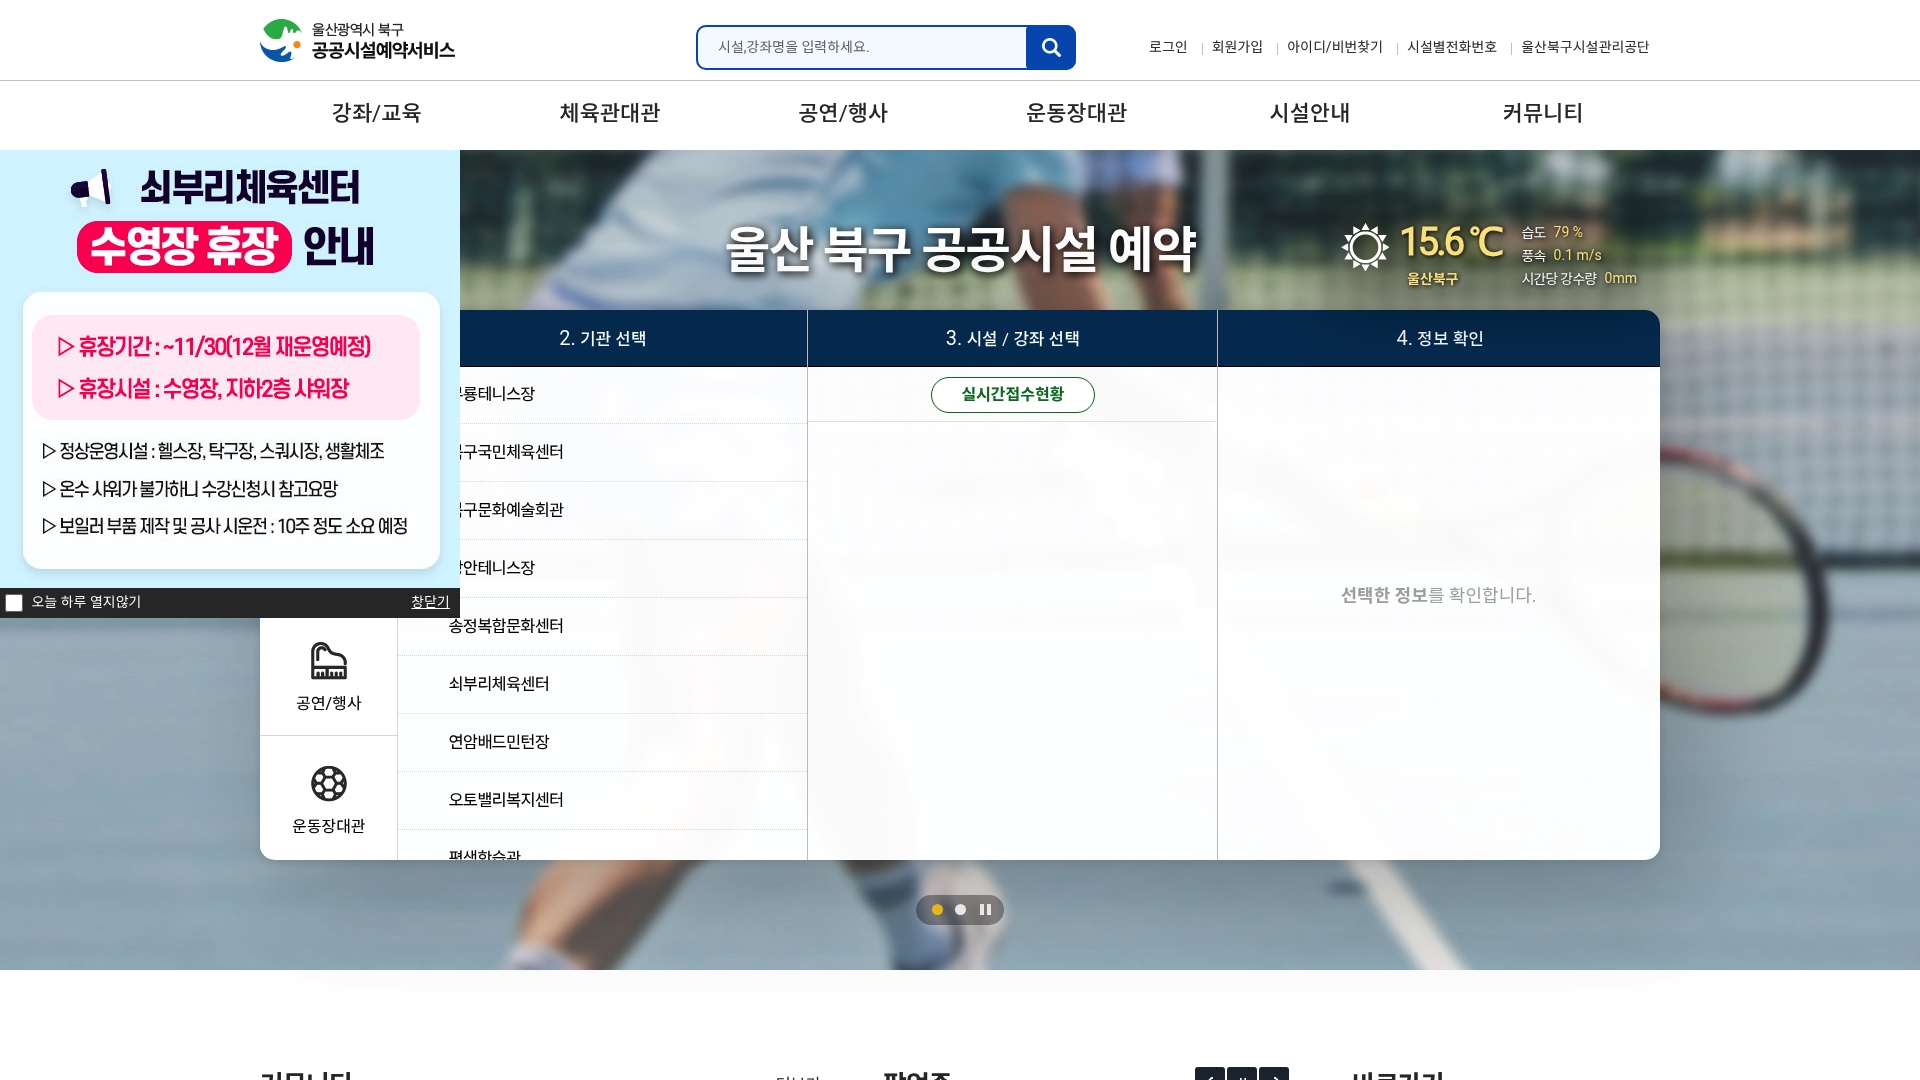The width and height of the screenshot is (1920, 1080).
Task: Select the 테니스장 row above 북구국민체육센터
Action: tap(633, 395)
